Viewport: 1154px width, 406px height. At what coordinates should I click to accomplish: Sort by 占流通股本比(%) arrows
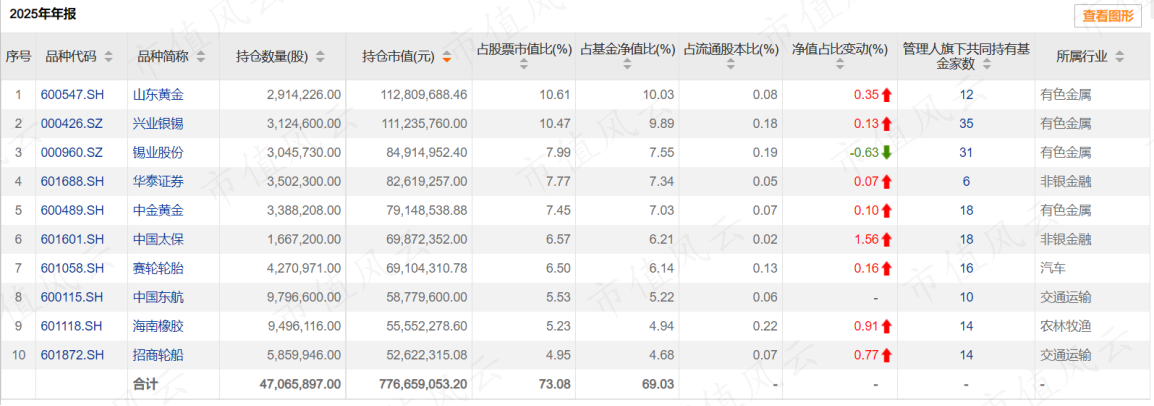point(731,65)
